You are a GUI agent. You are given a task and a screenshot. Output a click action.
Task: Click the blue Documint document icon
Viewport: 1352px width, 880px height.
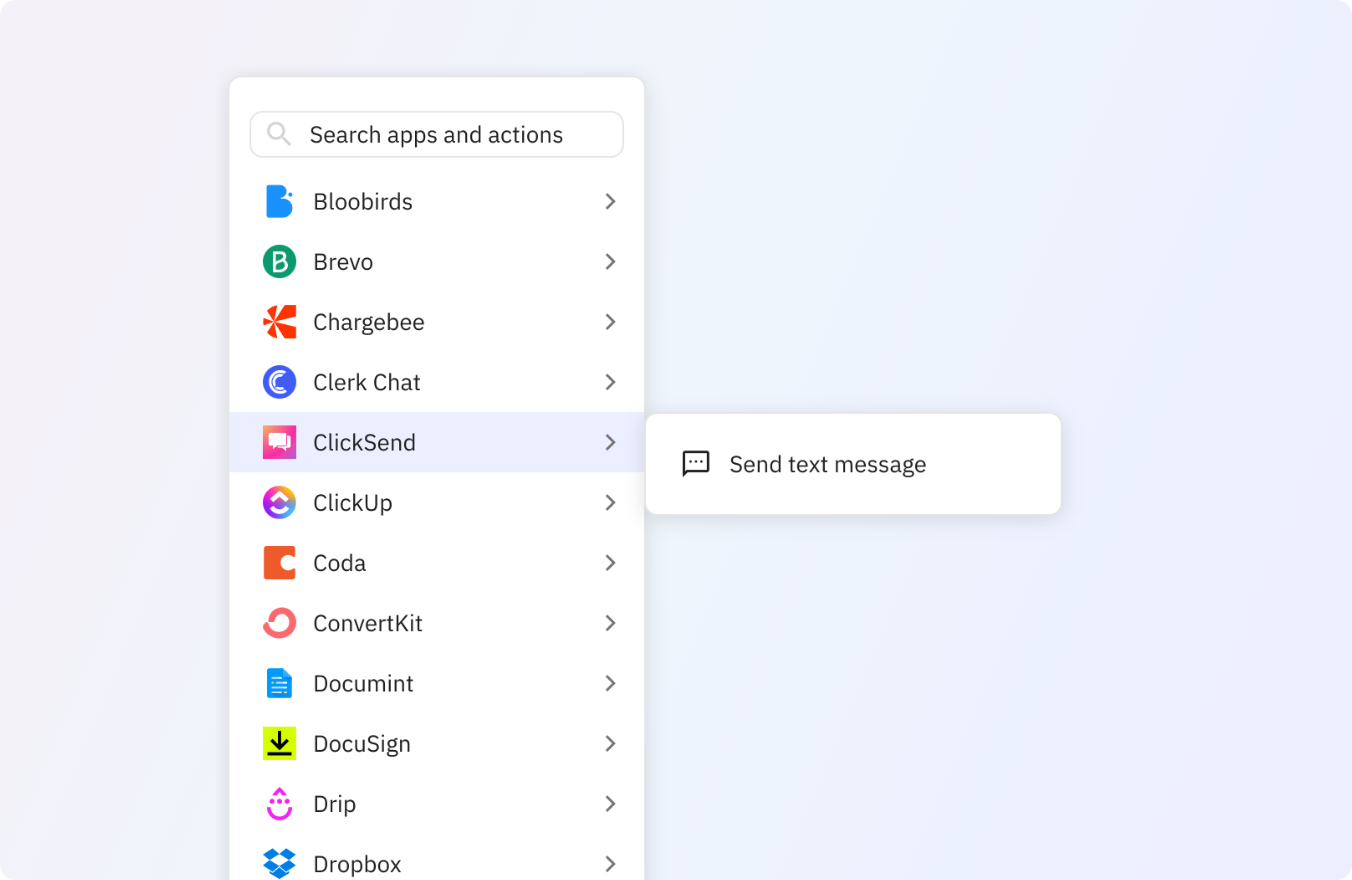tap(279, 683)
